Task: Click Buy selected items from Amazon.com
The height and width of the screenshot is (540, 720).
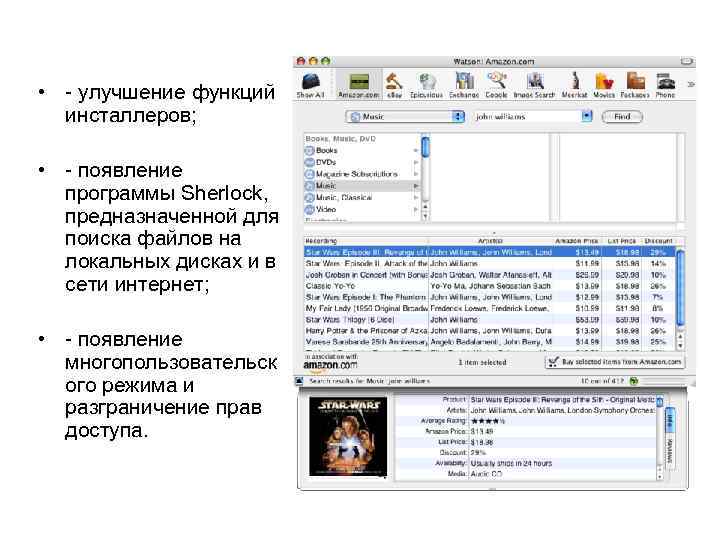Action: point(614,362)
